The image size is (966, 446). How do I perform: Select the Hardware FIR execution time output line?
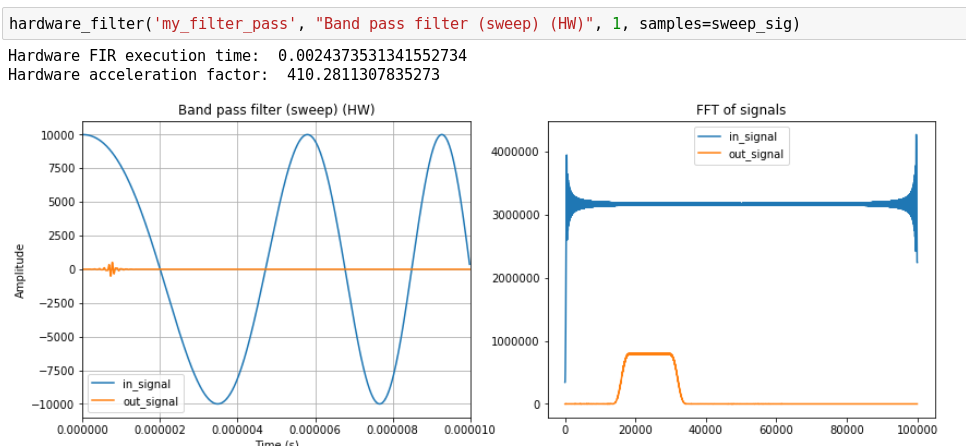coord(237,56)
